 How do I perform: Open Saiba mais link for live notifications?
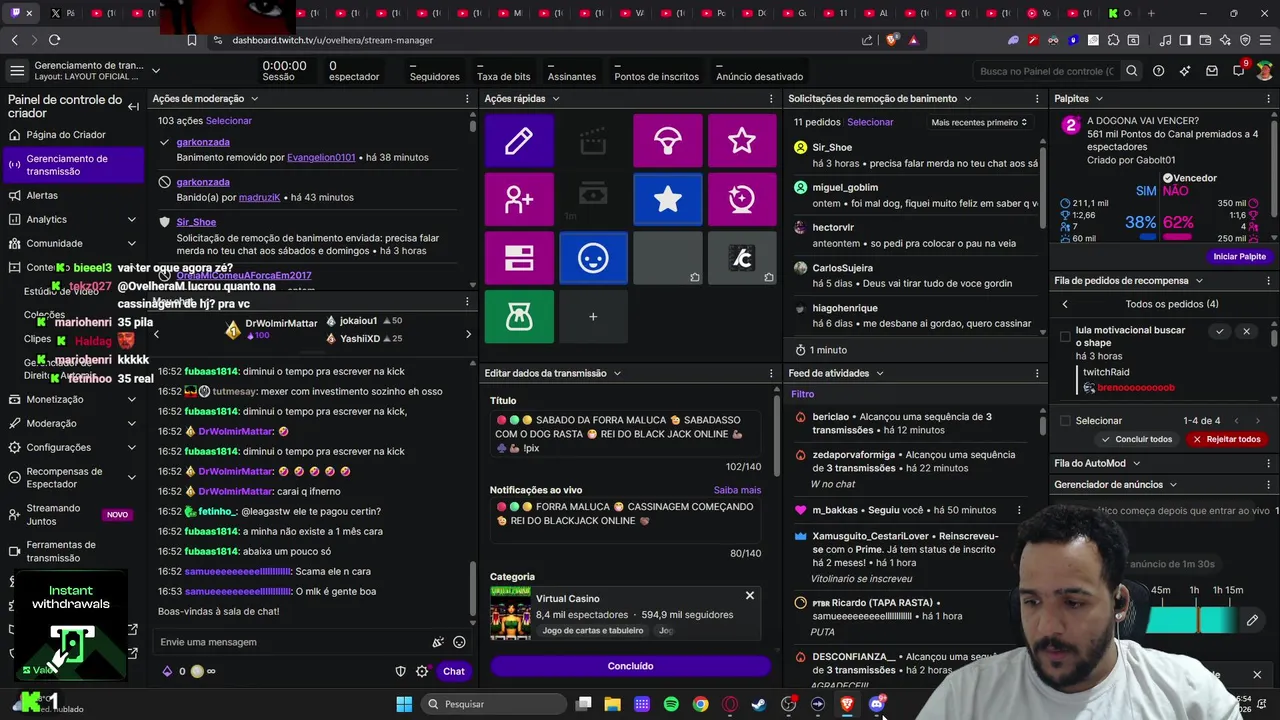(x=737, y=490)
